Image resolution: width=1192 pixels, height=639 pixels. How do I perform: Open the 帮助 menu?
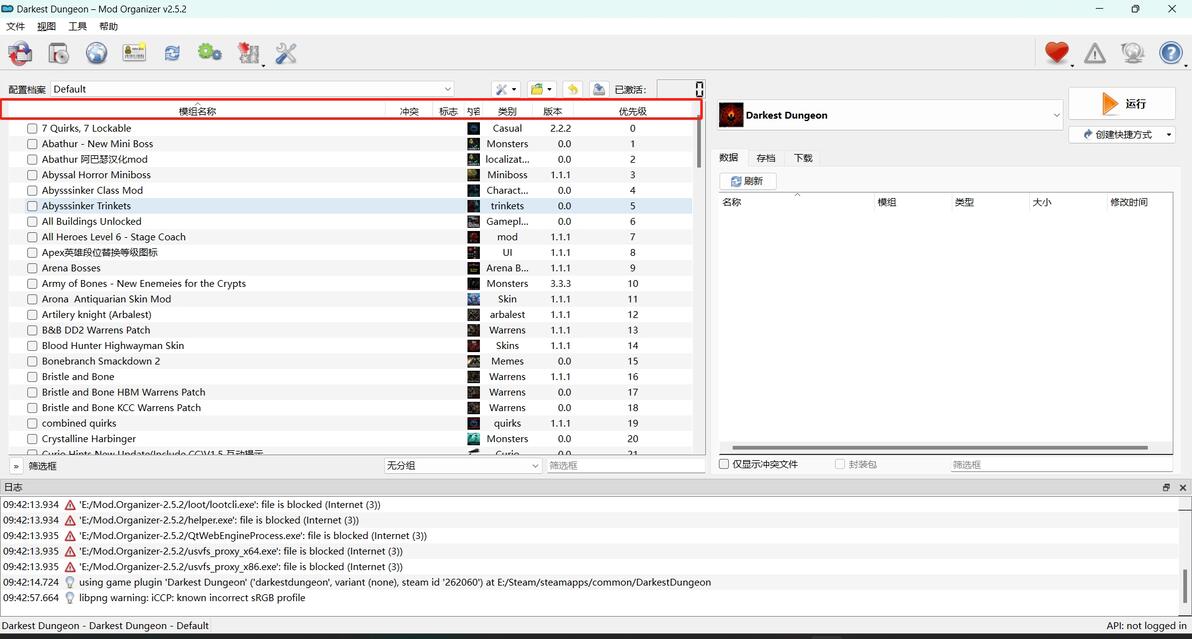click(x=109, y=27)
